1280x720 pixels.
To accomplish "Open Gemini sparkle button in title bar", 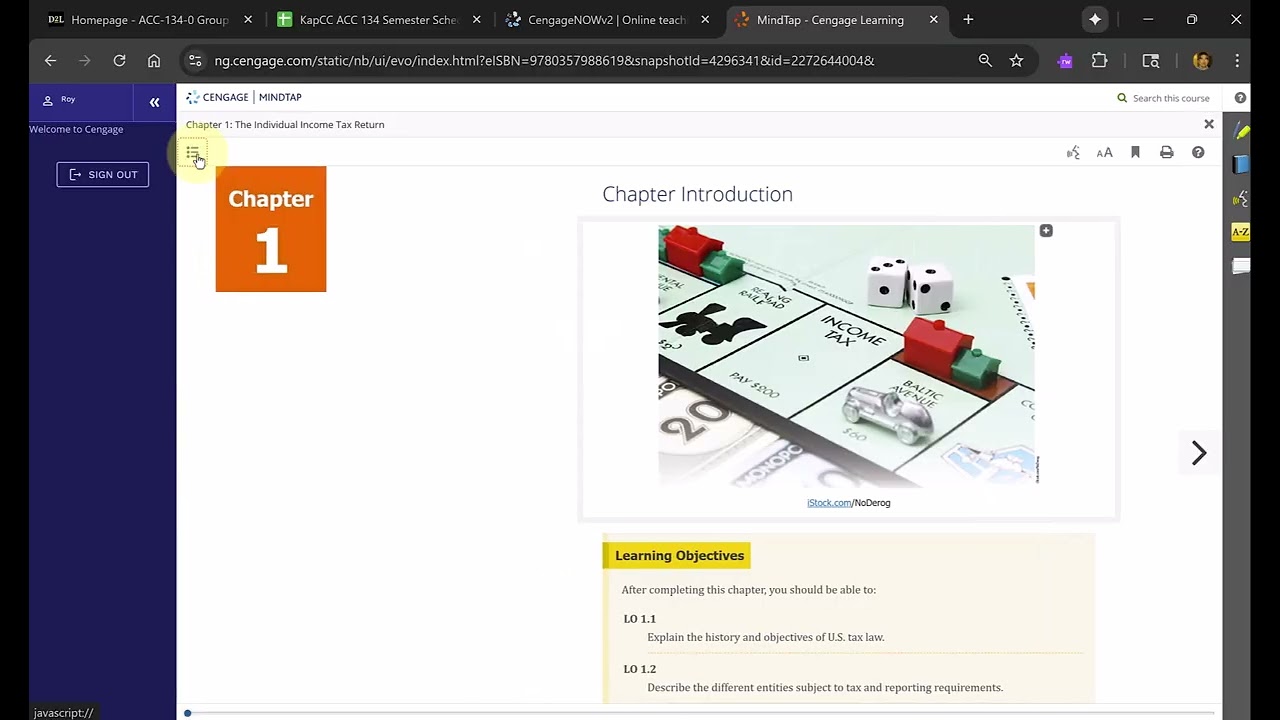I will click(x=1095, y=20).
